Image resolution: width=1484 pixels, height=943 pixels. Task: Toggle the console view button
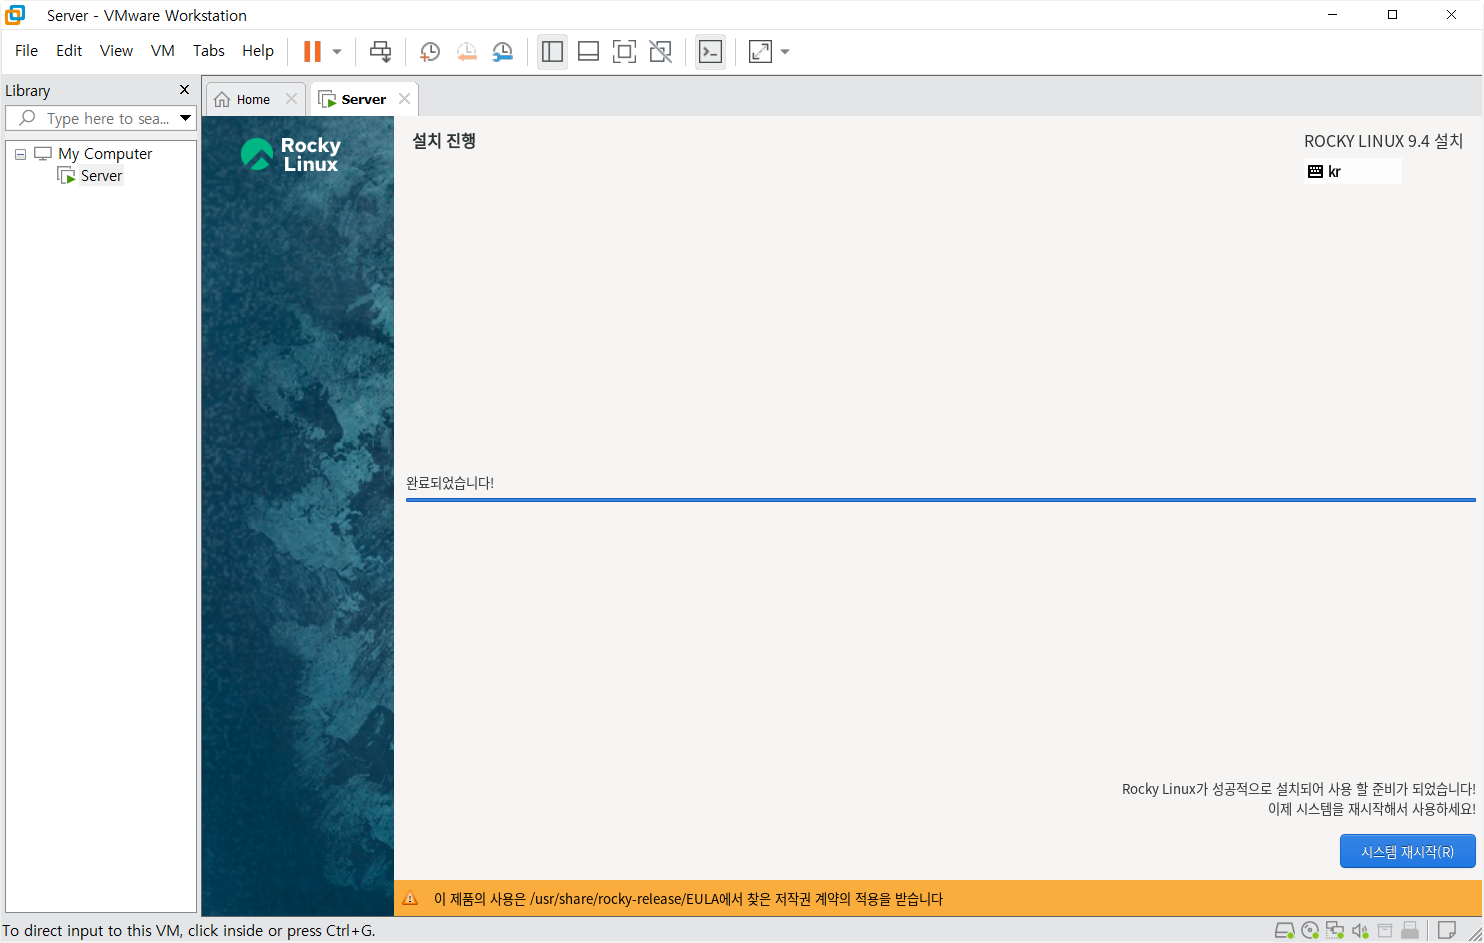coord(710,52)
